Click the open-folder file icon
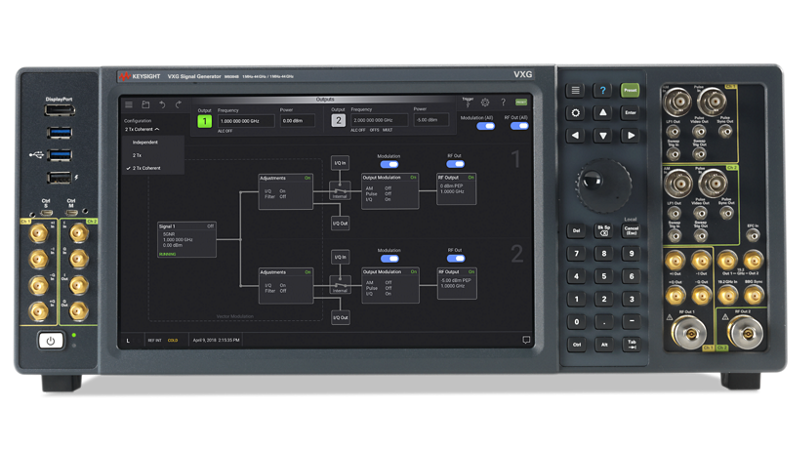This screenshot has height=450, width=800. [145, 104]
